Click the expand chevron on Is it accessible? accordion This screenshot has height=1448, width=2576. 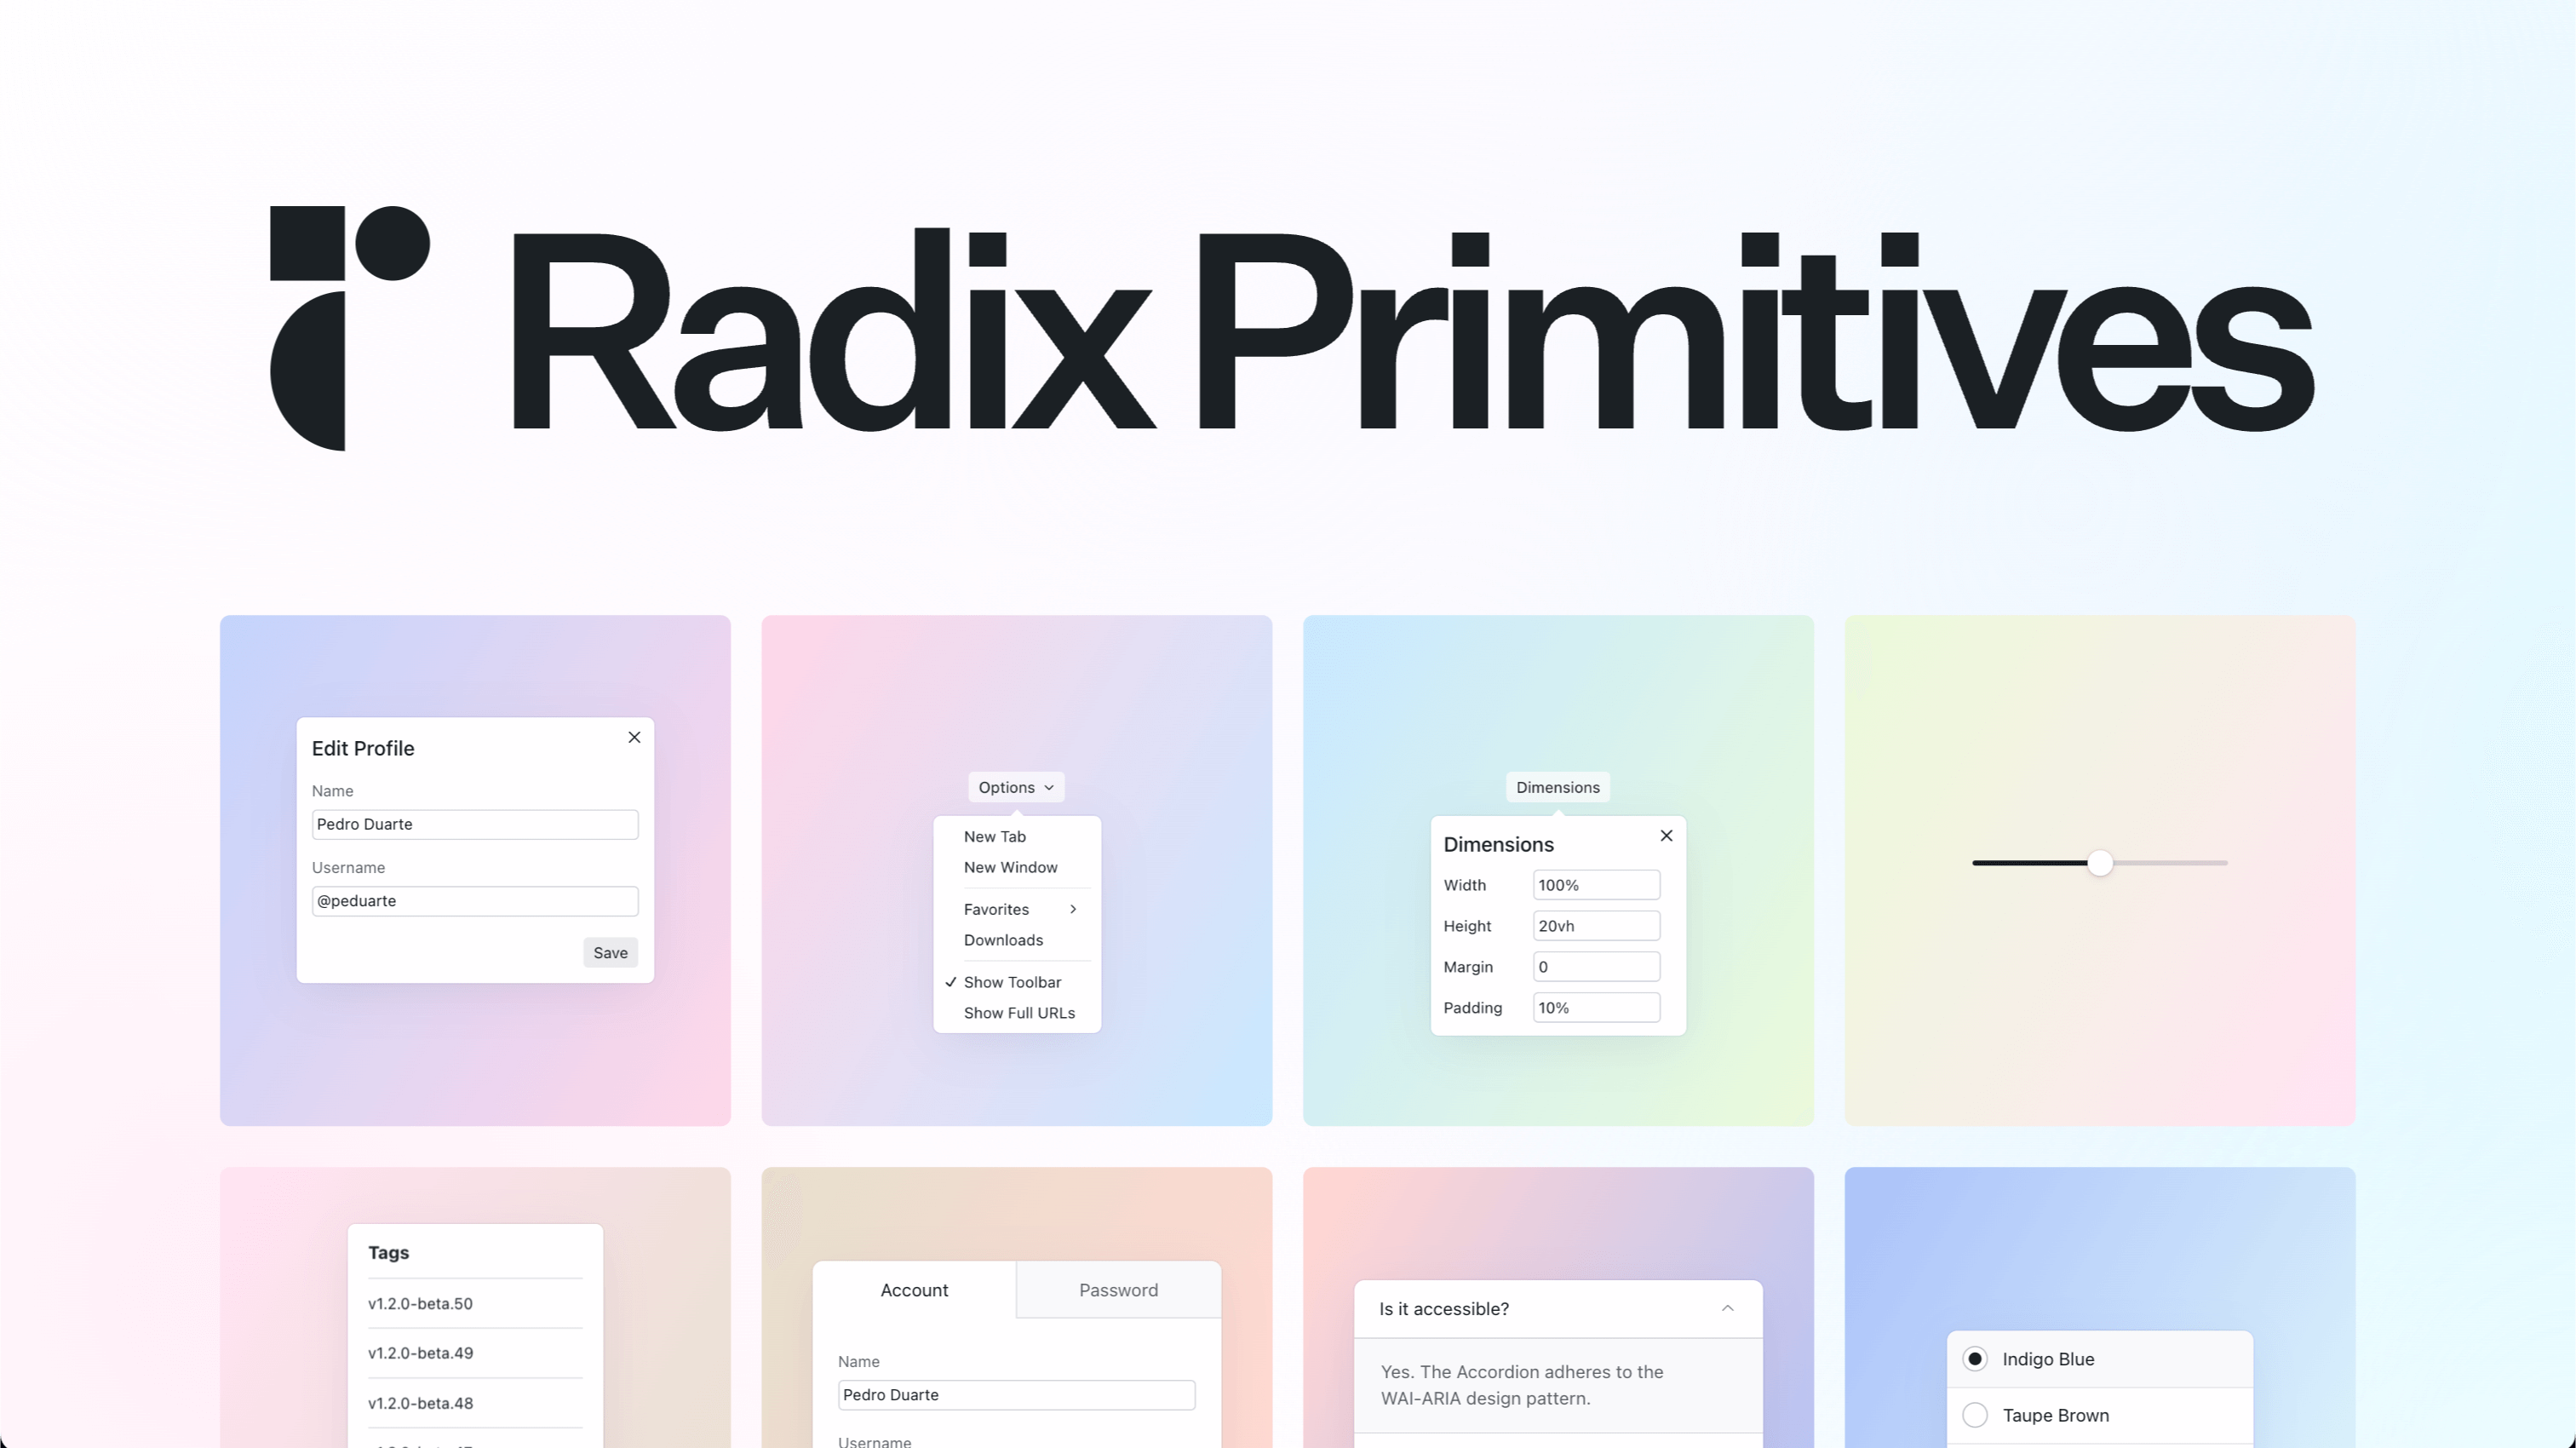(x=1727, y=1308)
